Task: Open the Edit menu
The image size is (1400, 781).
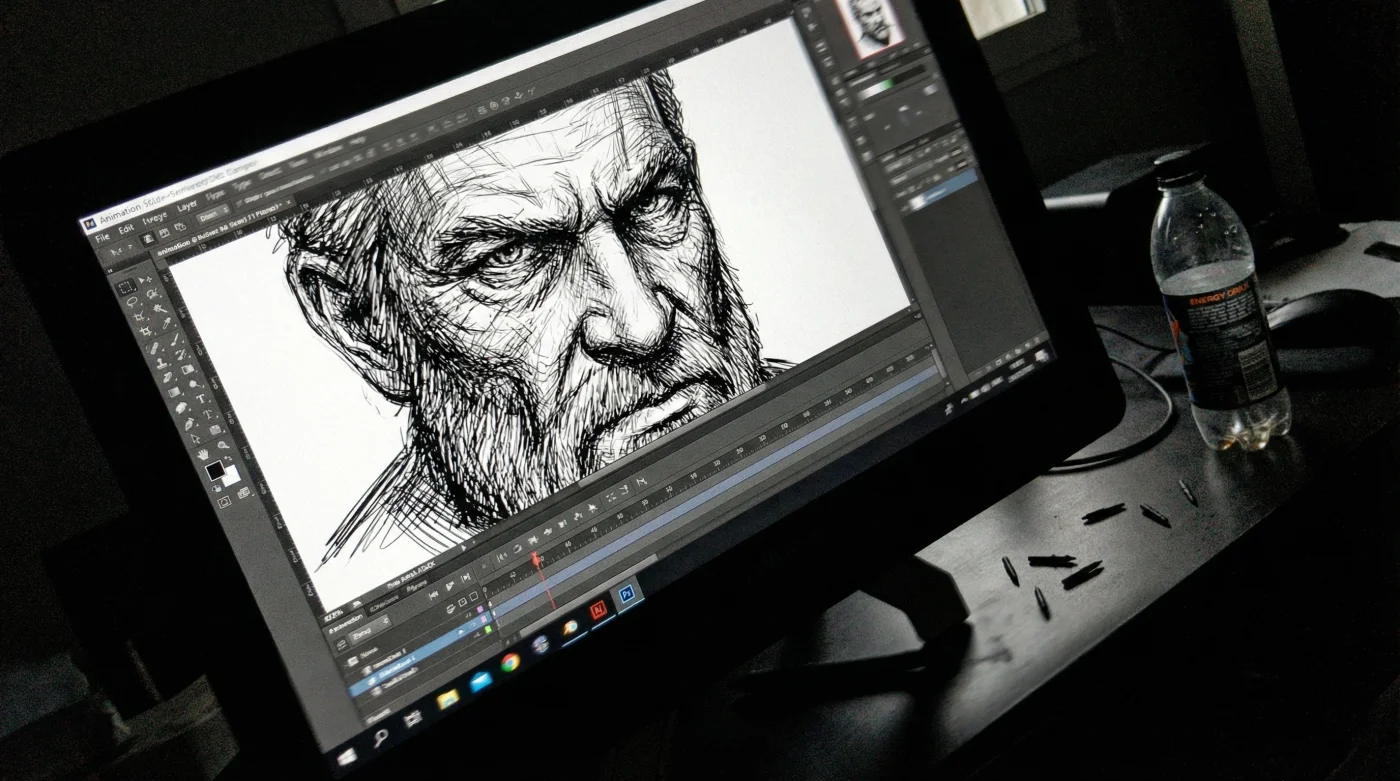Action: (x=126, y=229)
